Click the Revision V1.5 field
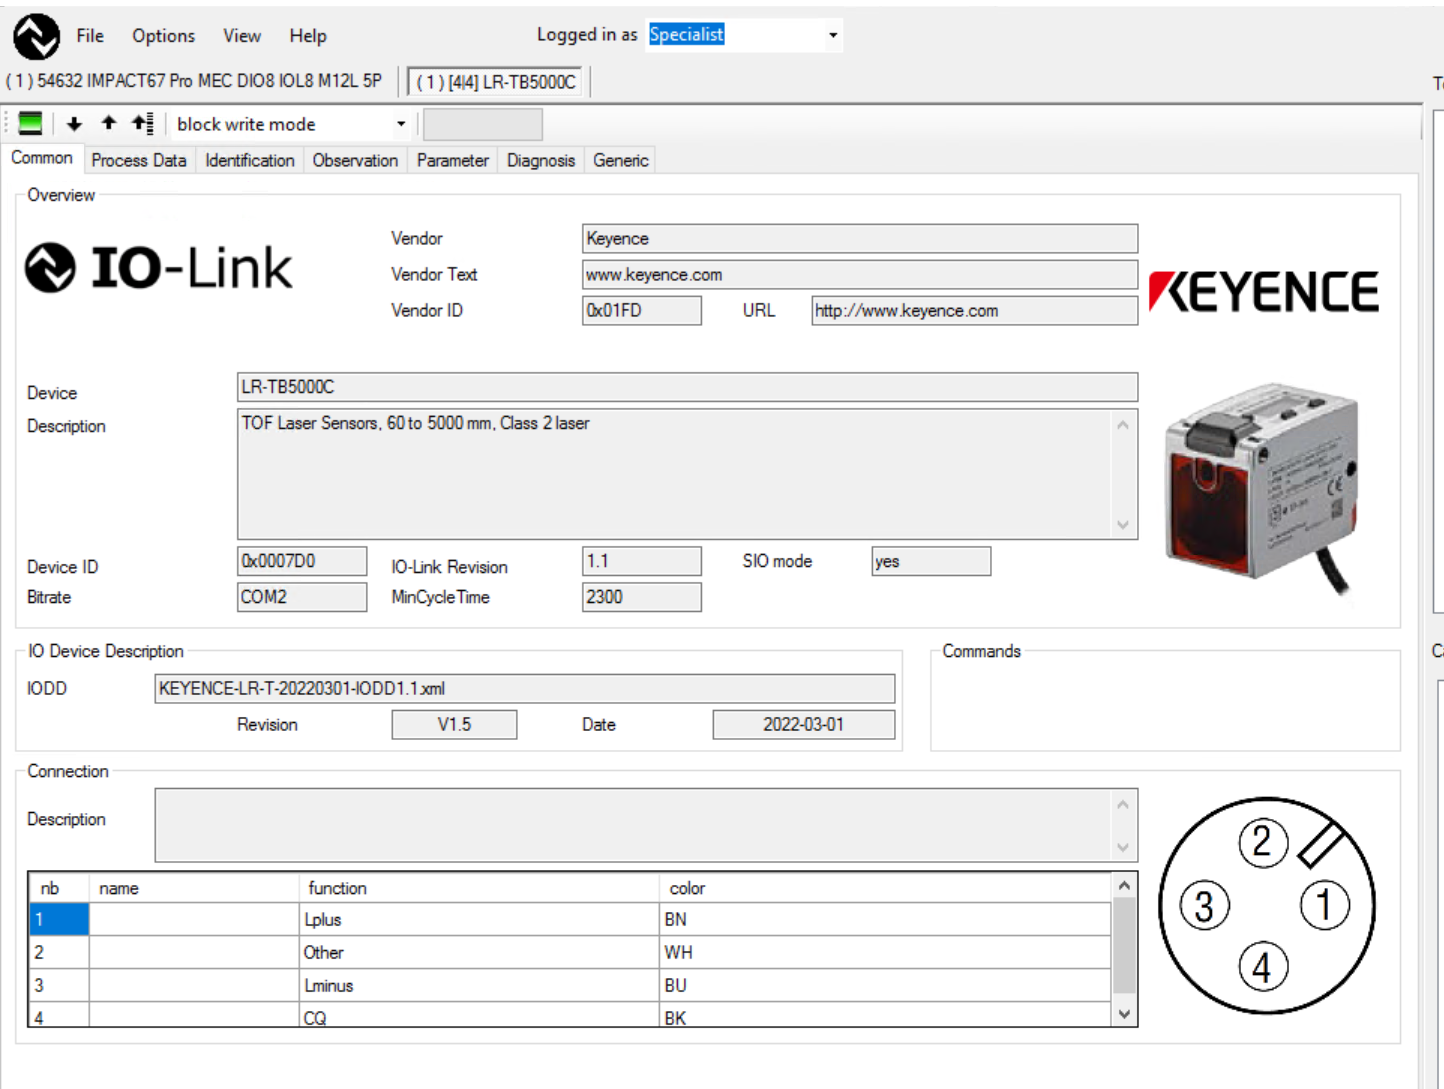 (x=454, y=724)
